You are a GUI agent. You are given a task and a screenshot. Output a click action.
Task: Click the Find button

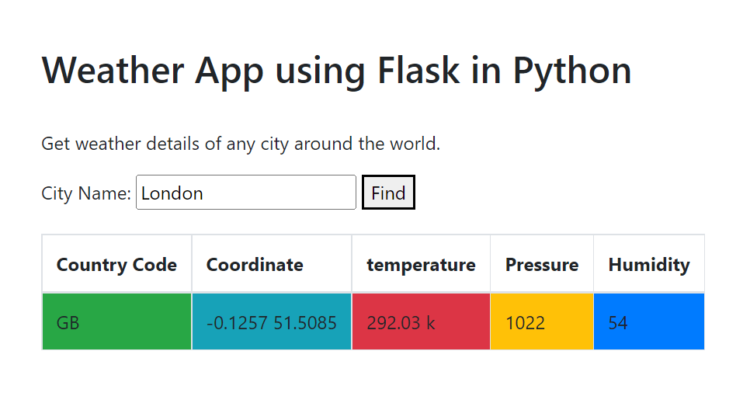click(388, 192)
